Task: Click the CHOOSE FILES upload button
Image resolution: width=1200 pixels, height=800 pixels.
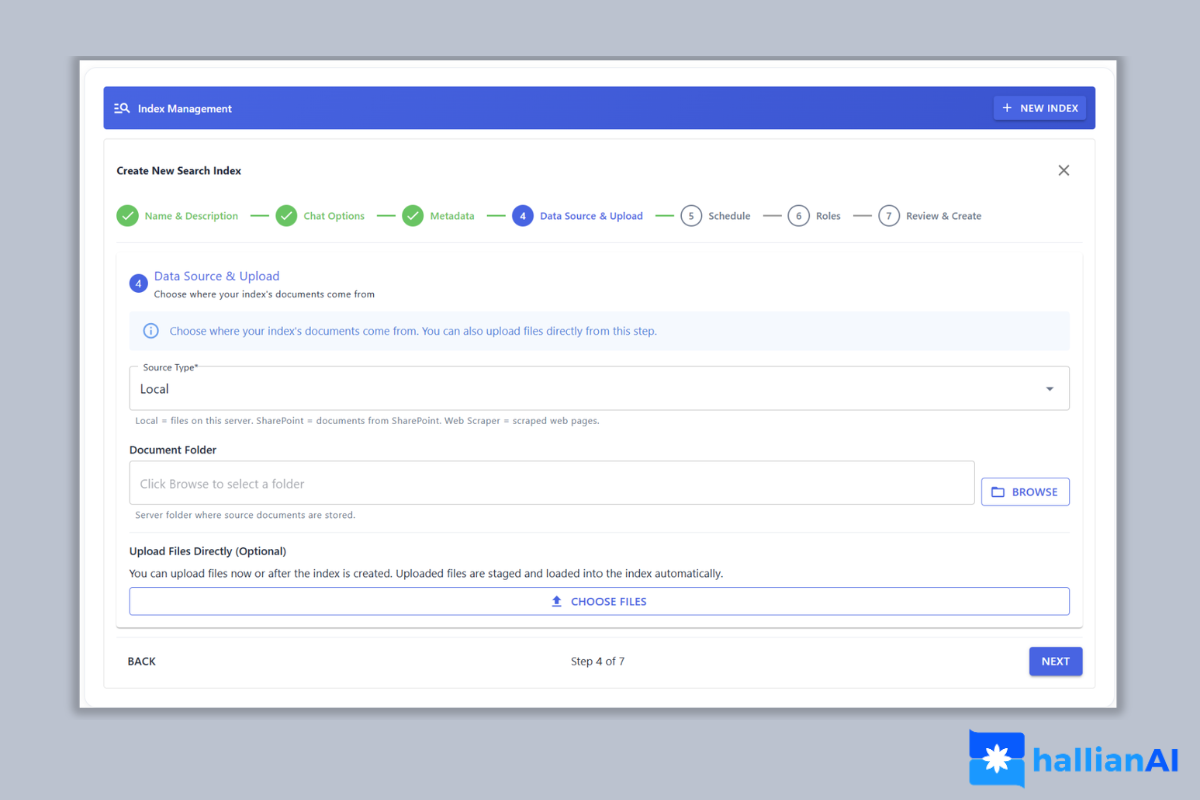Action: pyautogui.click(x=599, y=602)
